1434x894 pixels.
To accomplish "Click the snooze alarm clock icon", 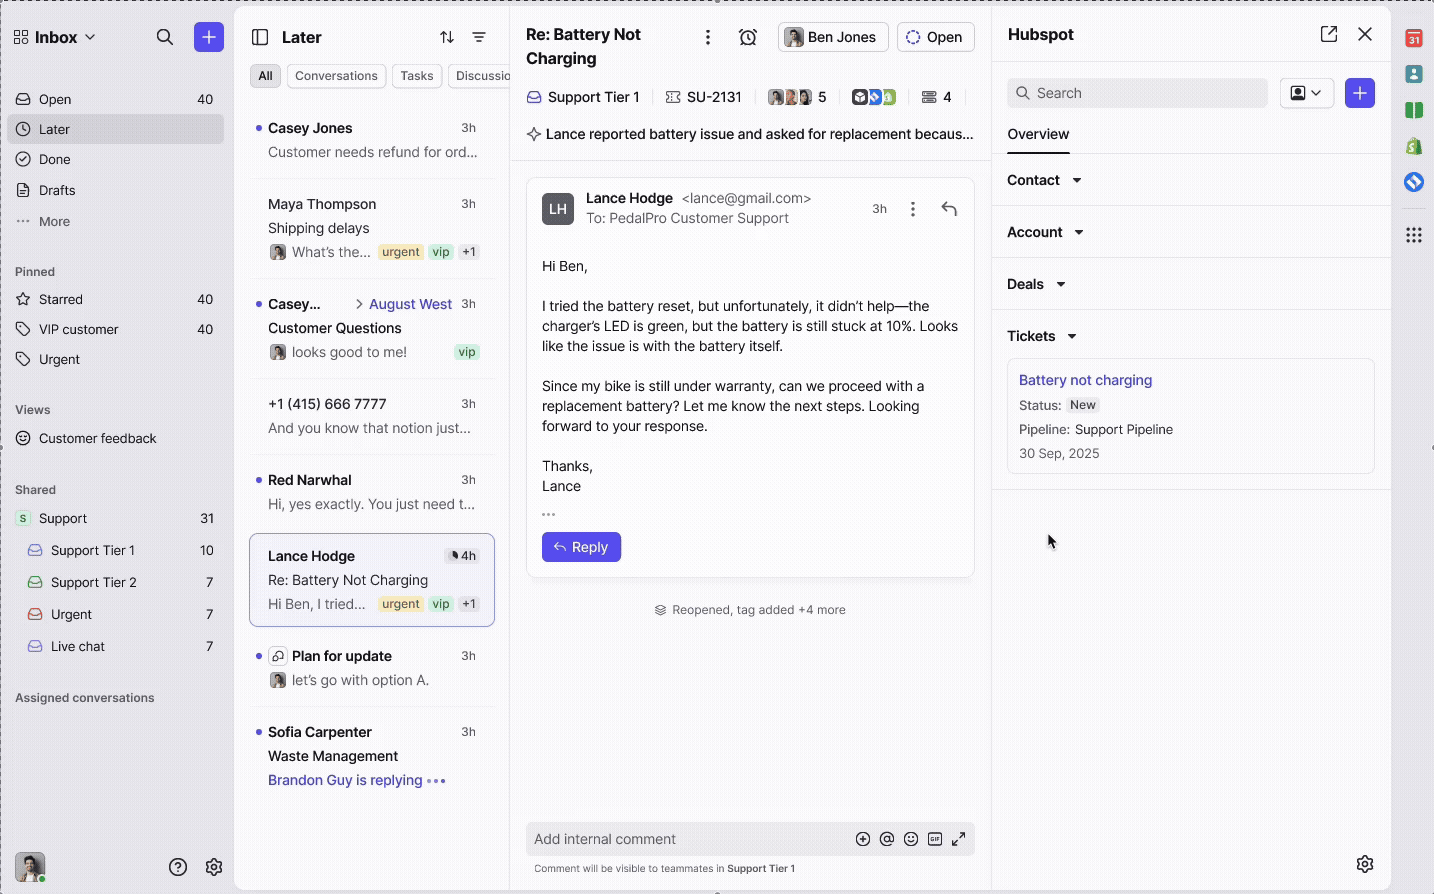I will [x=748, y=37].
